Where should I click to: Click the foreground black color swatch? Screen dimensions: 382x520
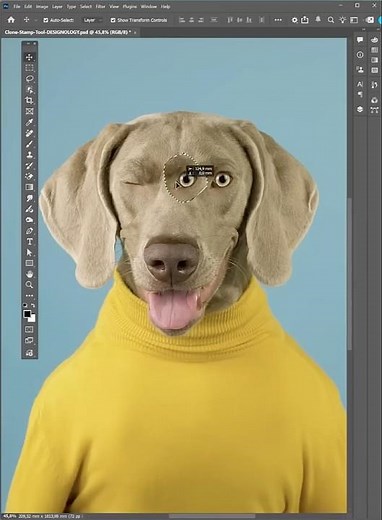27,314
